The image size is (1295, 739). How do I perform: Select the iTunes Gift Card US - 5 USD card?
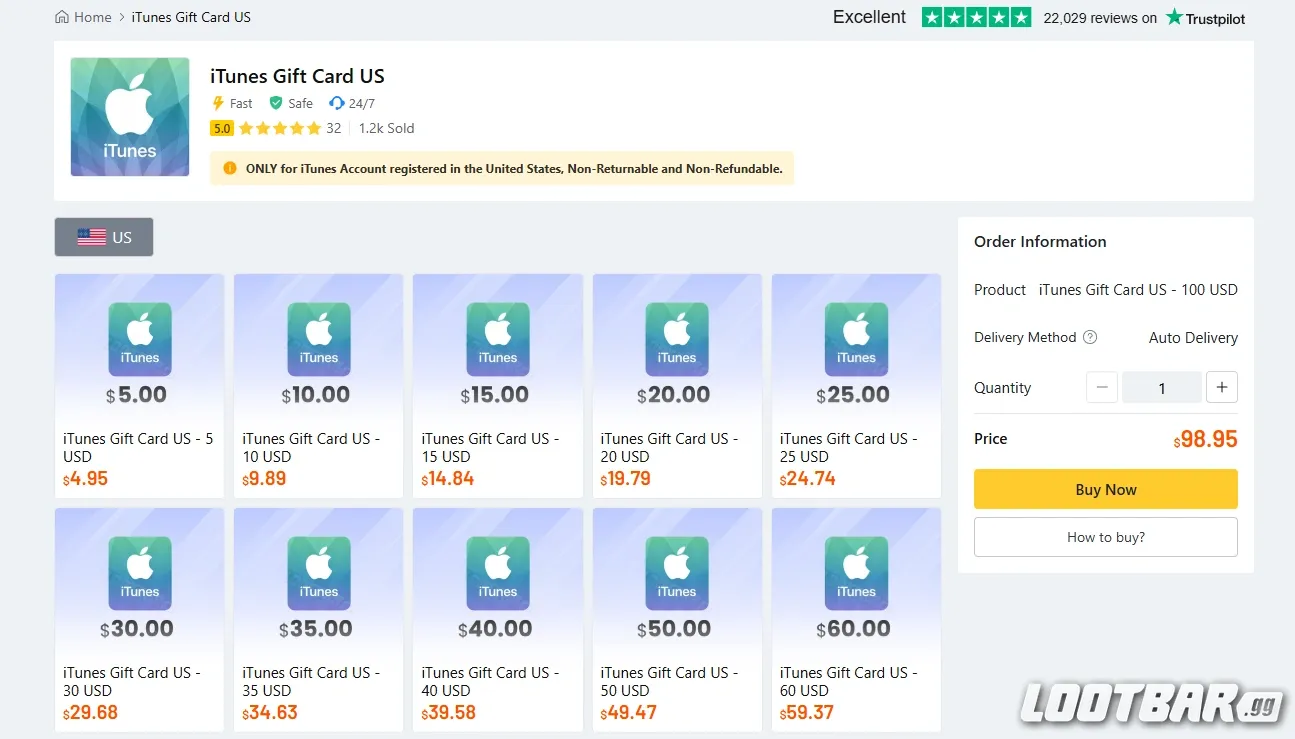[x=139, y=385]
